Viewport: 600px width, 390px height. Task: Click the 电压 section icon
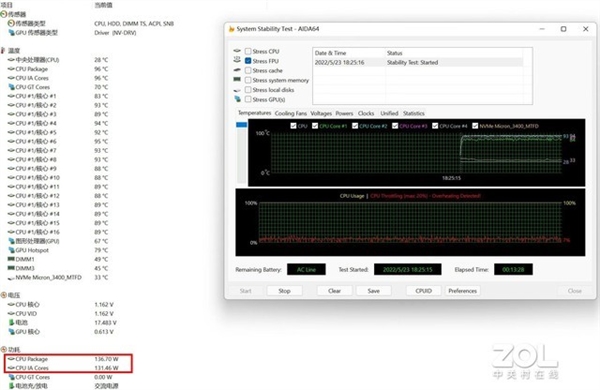[4, 295]
